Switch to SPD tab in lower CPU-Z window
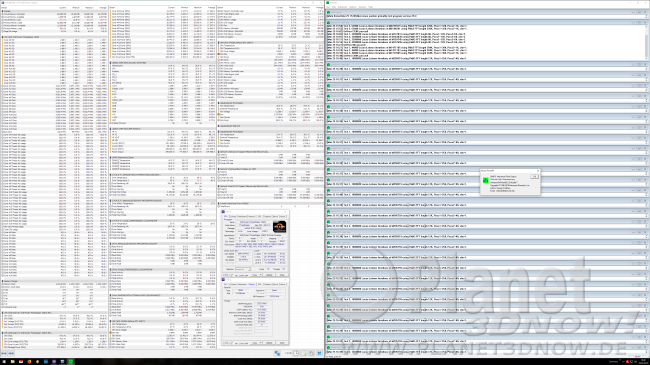The height and width of the screenshot is (365, 650). 260,284
